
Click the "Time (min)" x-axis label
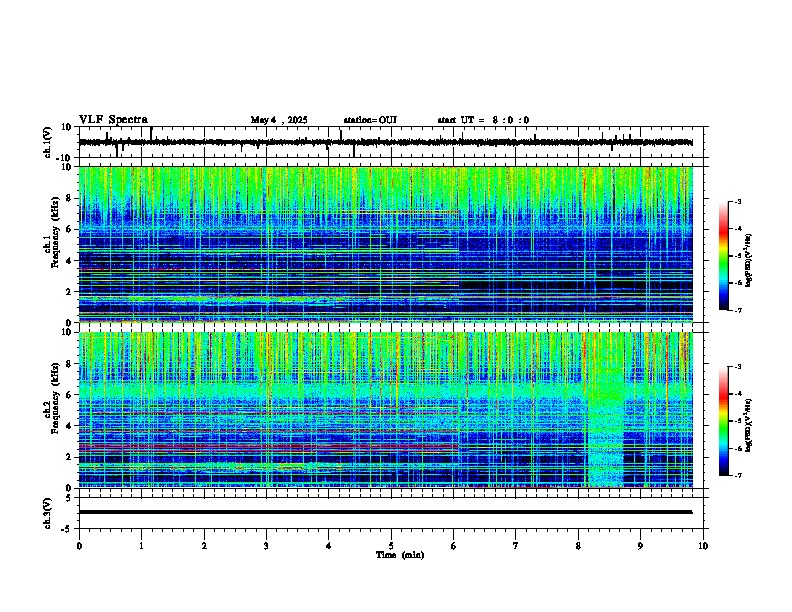point(400,555)
